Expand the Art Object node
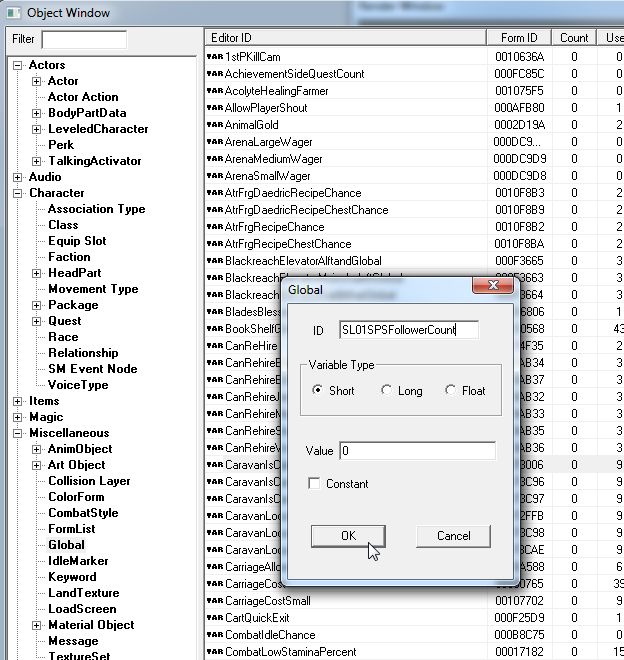Screen dimensions: 624x660 pos(37,465)
